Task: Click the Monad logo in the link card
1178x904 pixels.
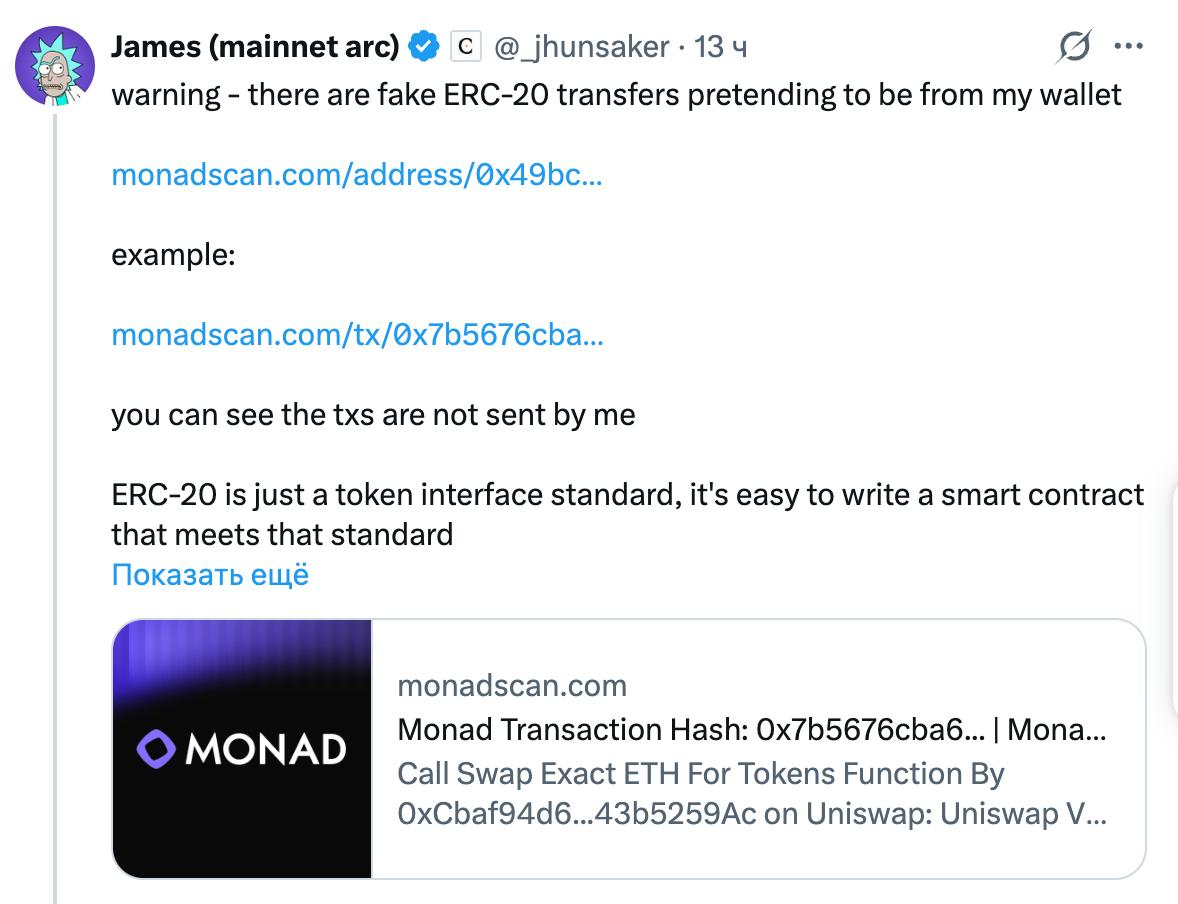Action: [x=240, y=748]
